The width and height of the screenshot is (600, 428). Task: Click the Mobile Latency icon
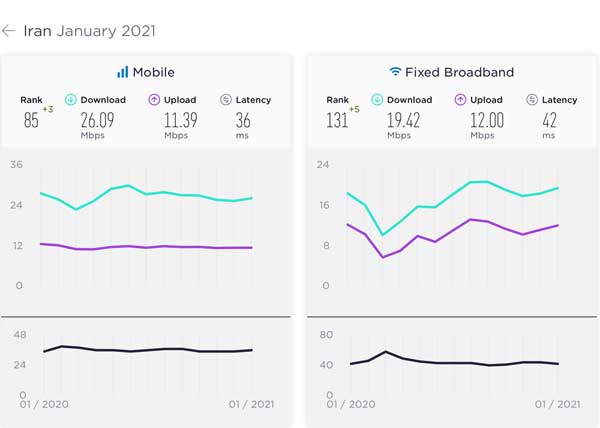(225, 100)
